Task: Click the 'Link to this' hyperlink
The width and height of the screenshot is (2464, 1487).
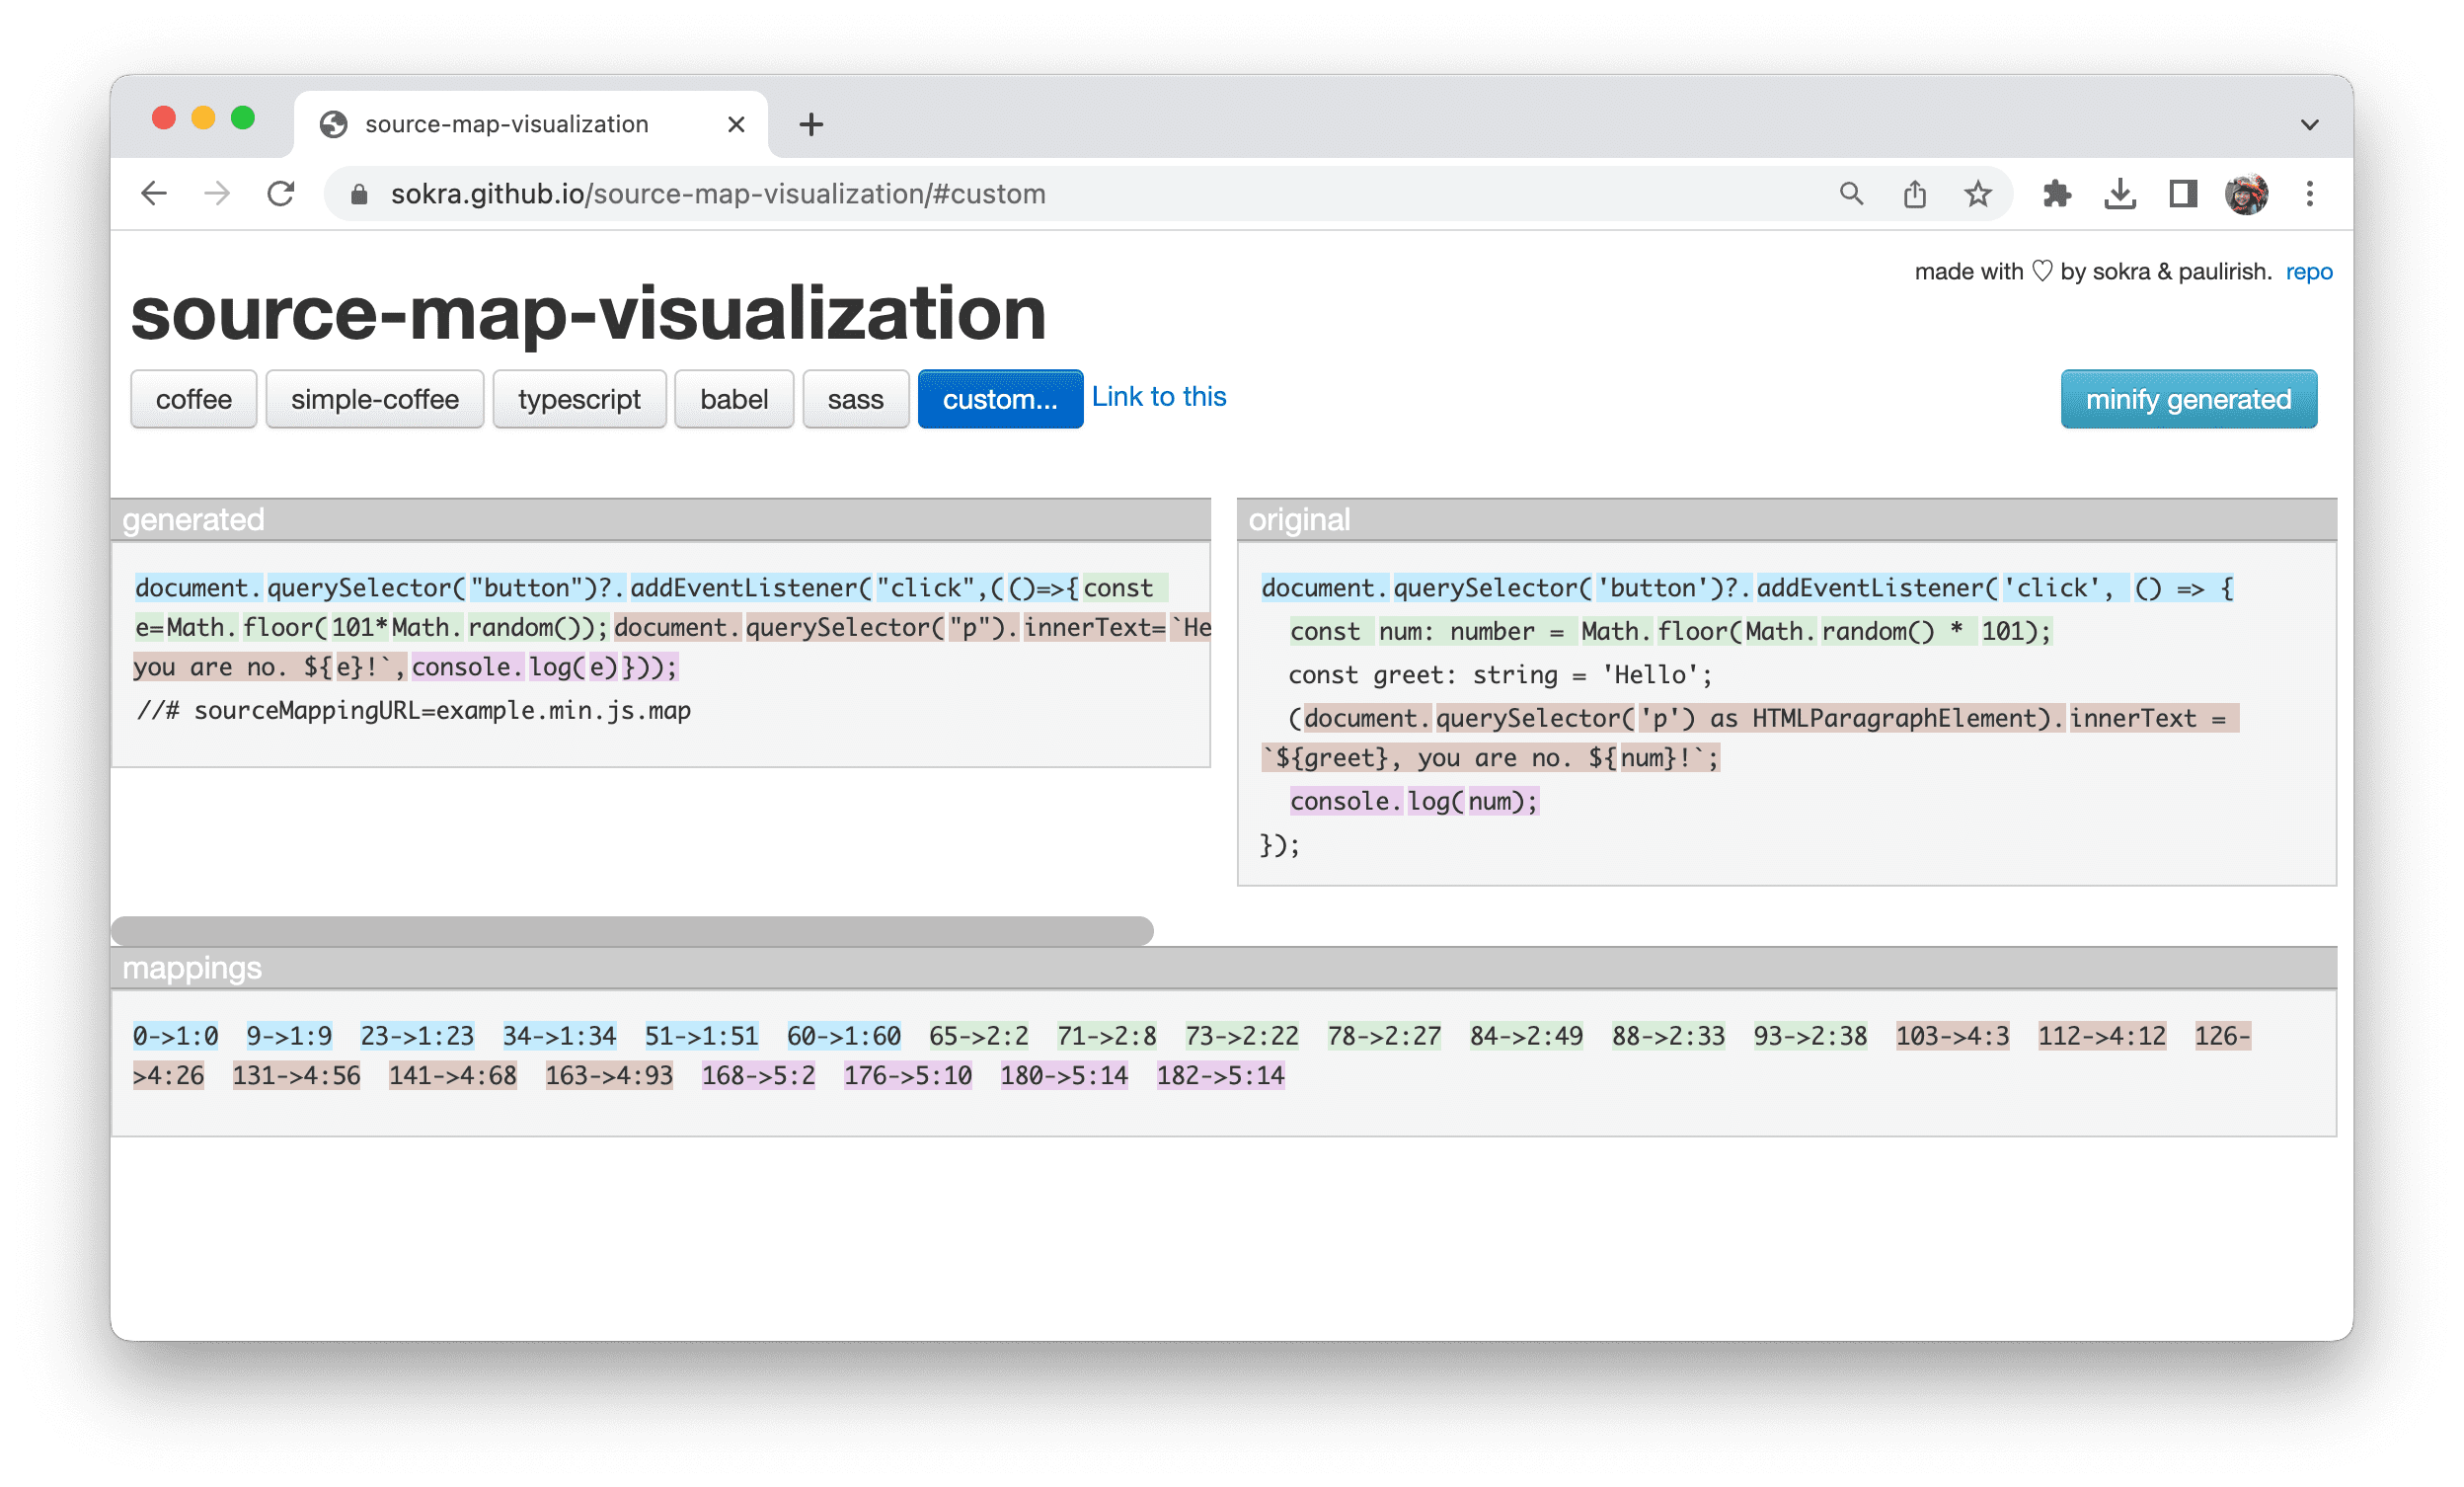Action: 1158,396
